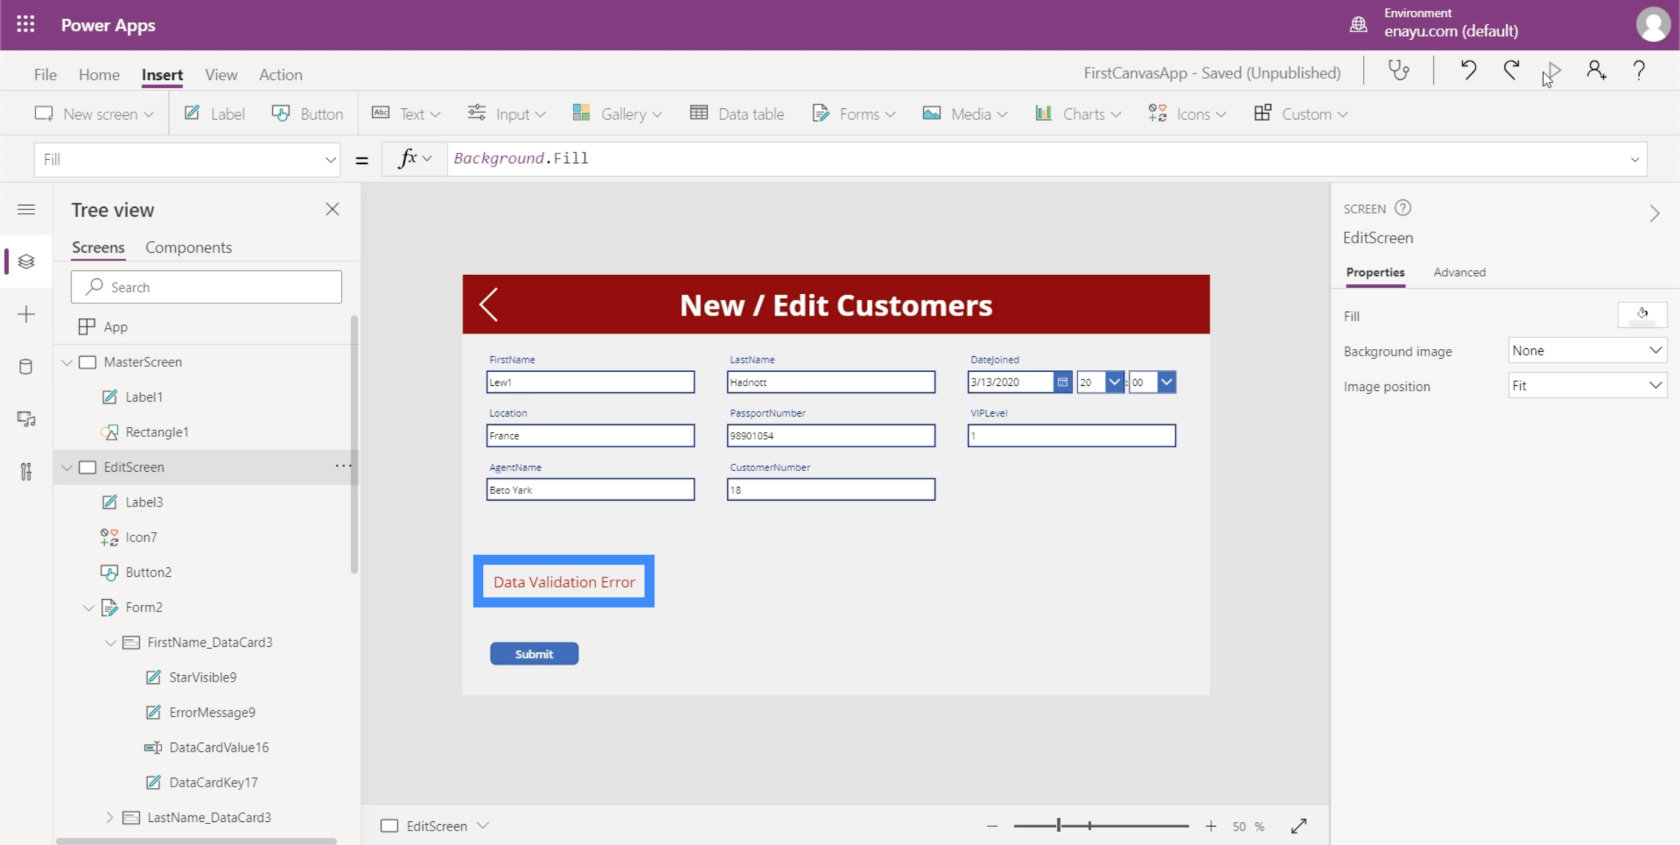Open the Home tab
This screenshot has height=845, width=1680.
tap(99, 74)
